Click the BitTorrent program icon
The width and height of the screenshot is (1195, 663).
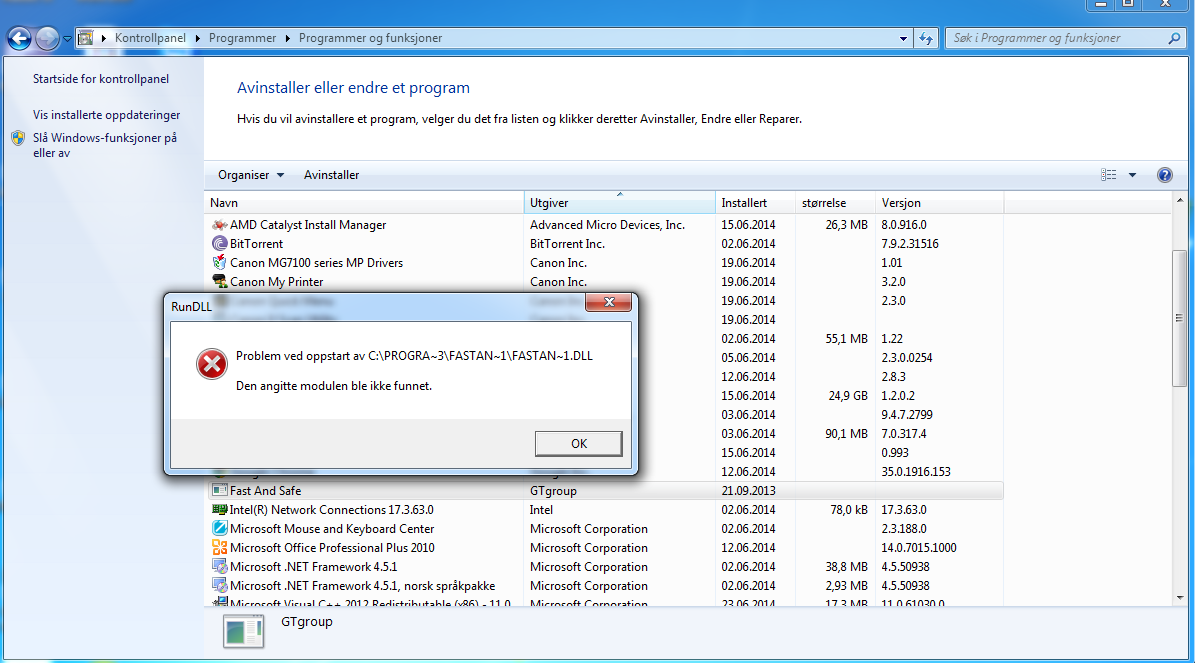coord(219,244)
